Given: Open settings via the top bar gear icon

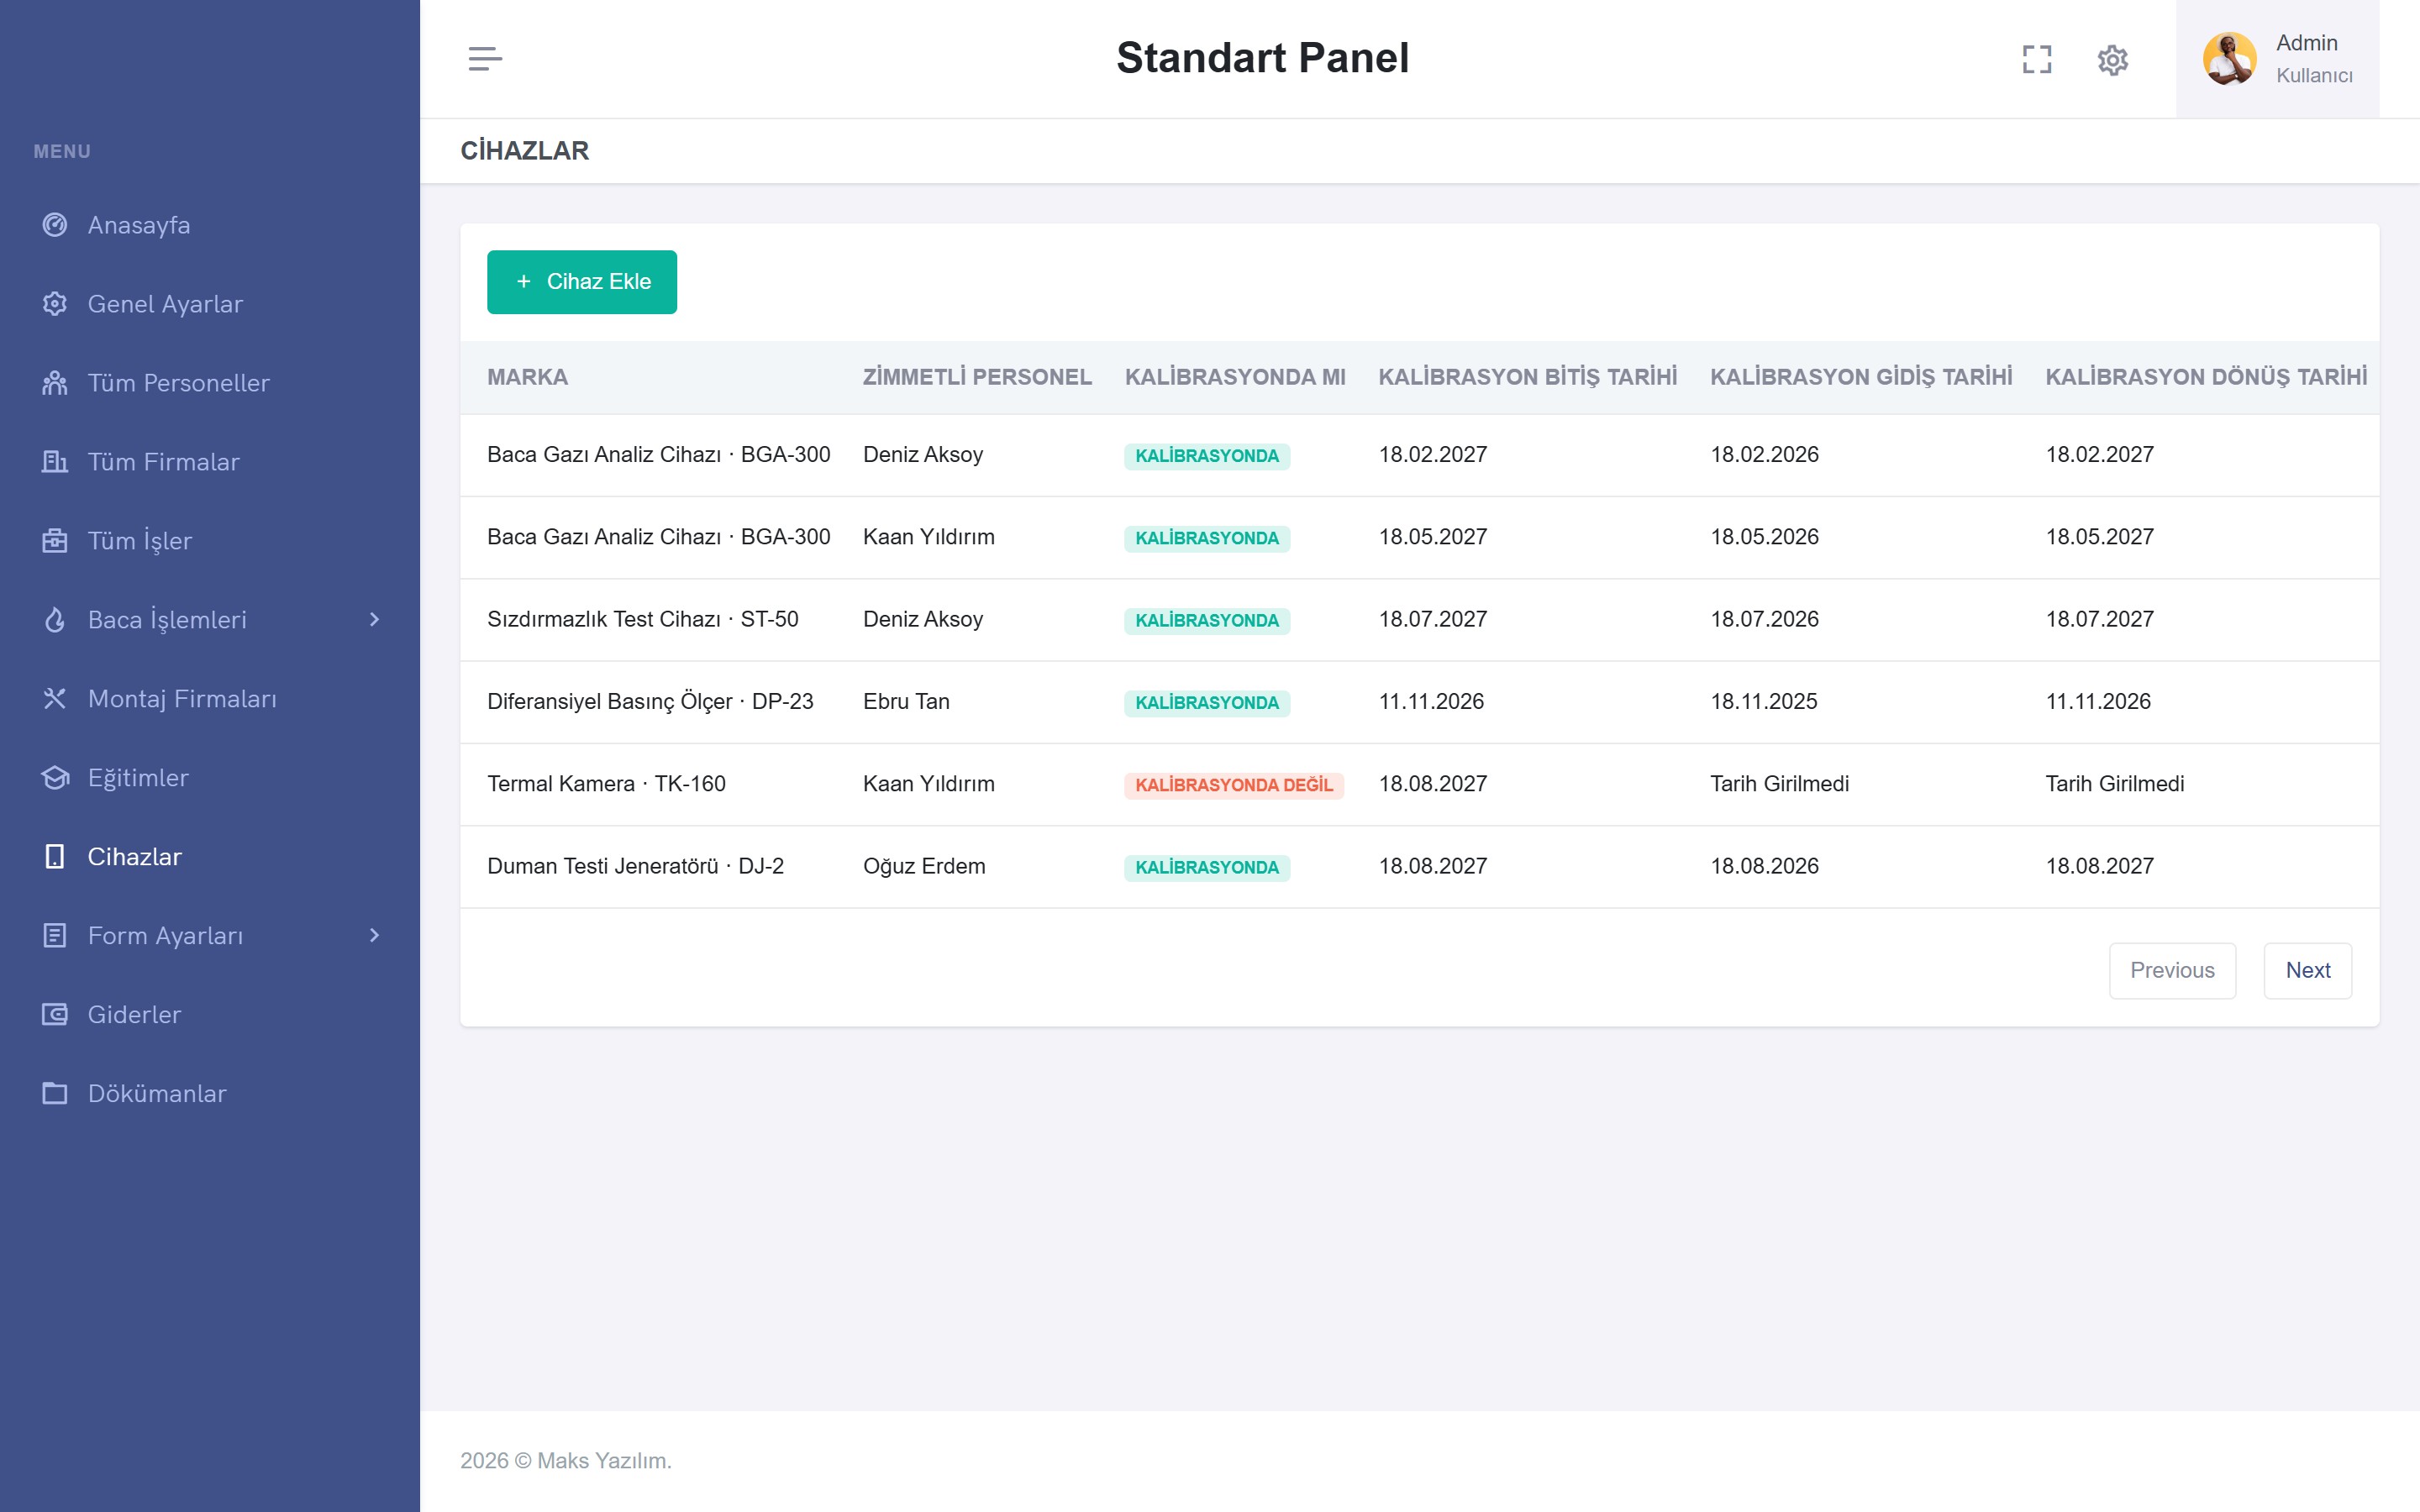Looking at the screenshot, I should pos(2112,60).
